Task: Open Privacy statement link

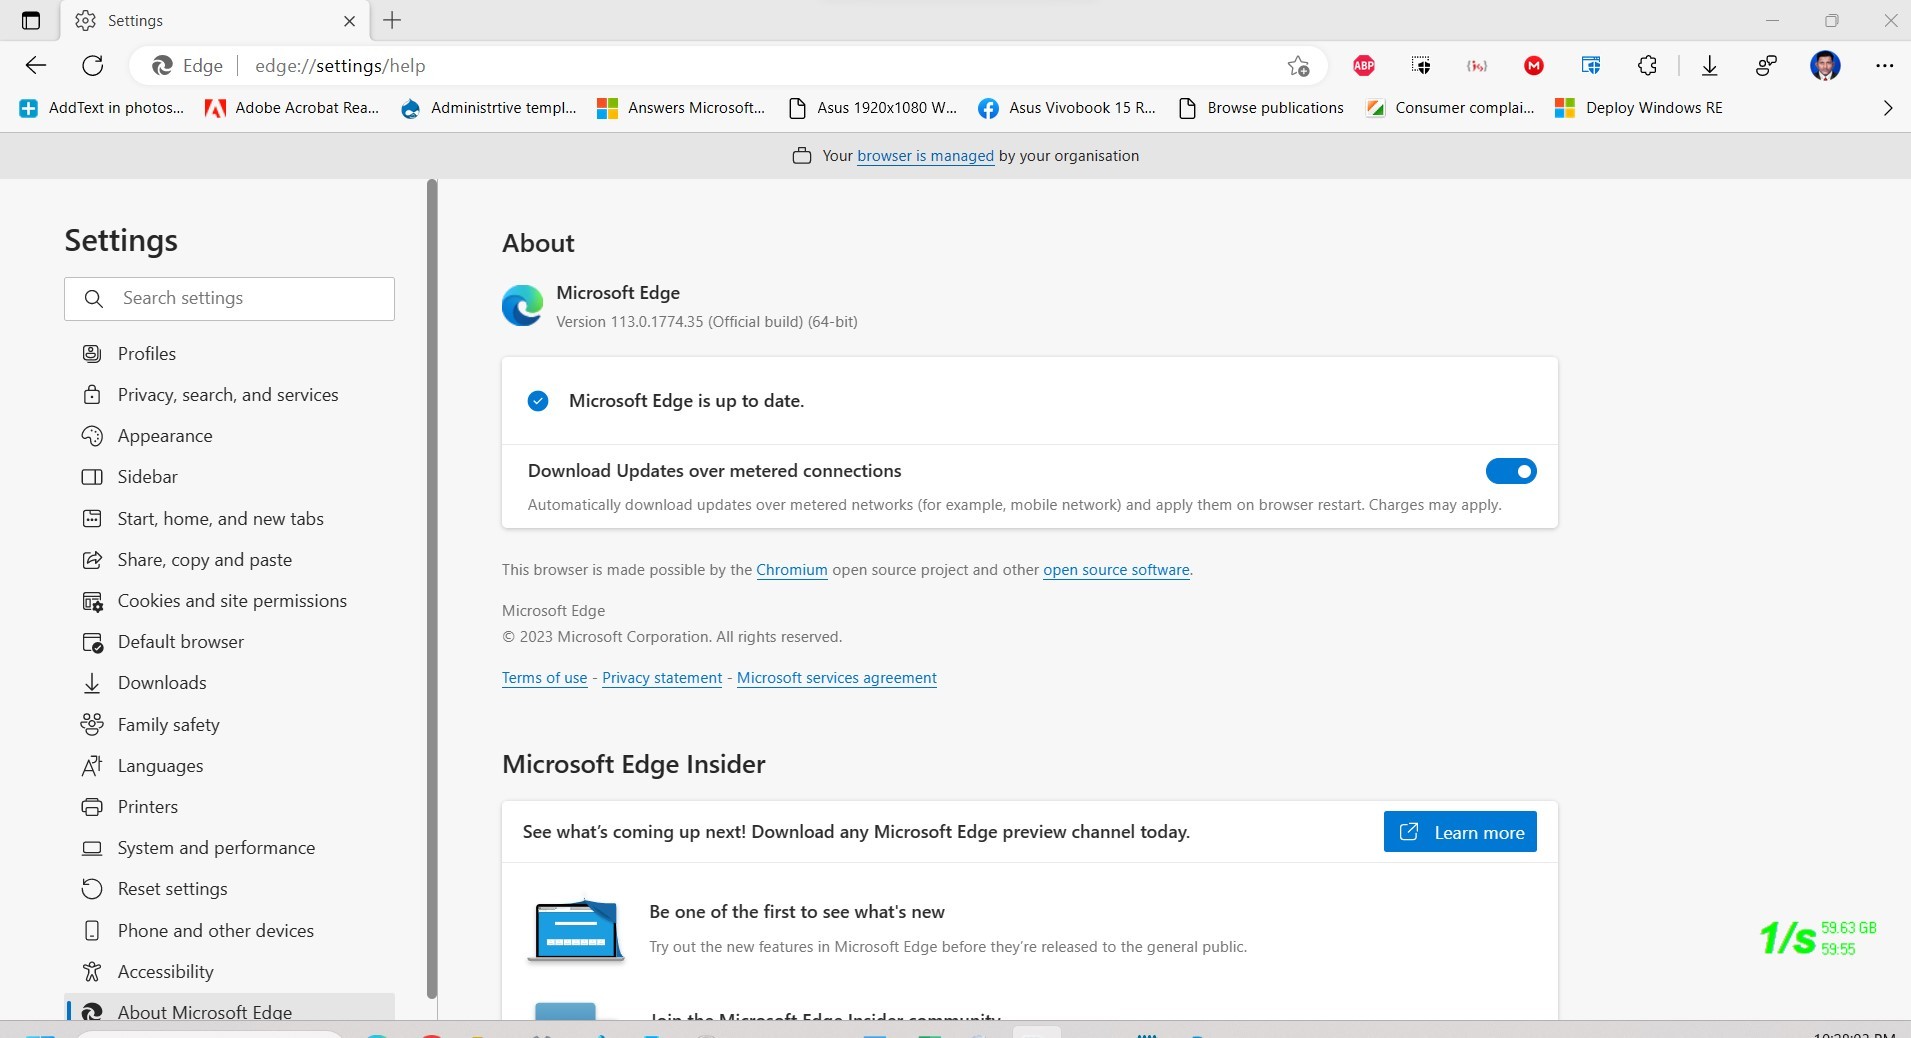Action: 662,678
